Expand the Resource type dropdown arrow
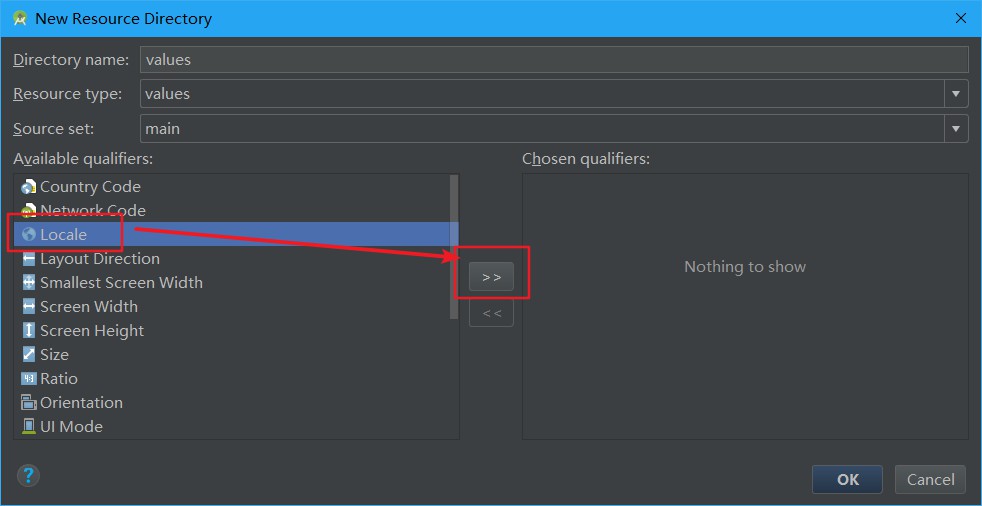This screenshot has height=506, width=982. point(956,94)
